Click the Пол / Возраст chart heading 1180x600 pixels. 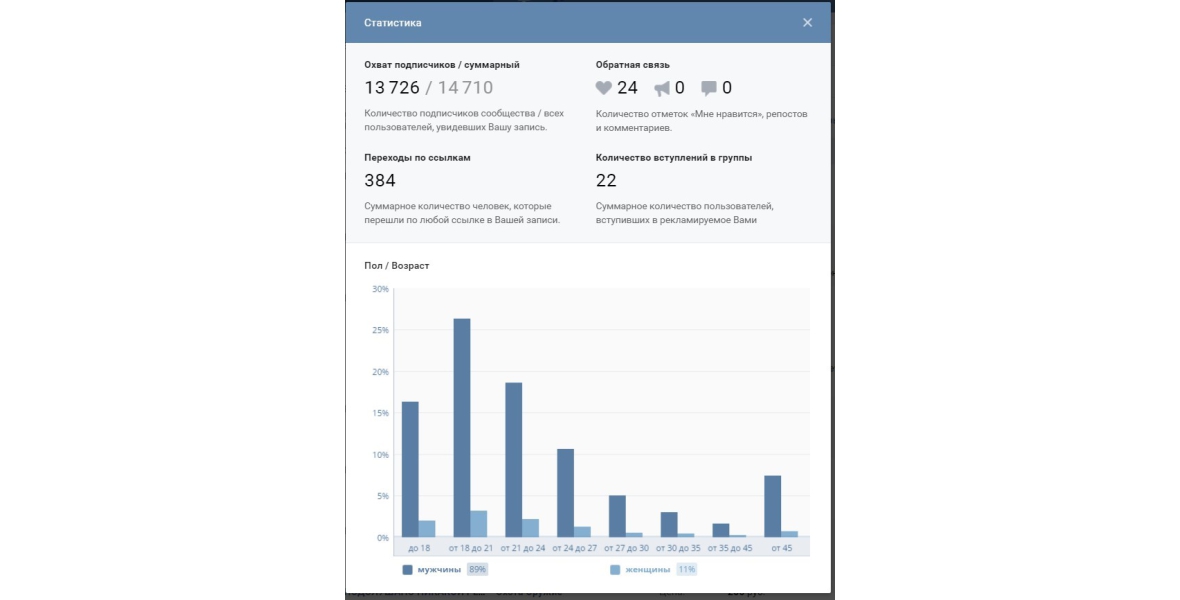point(397,266)
